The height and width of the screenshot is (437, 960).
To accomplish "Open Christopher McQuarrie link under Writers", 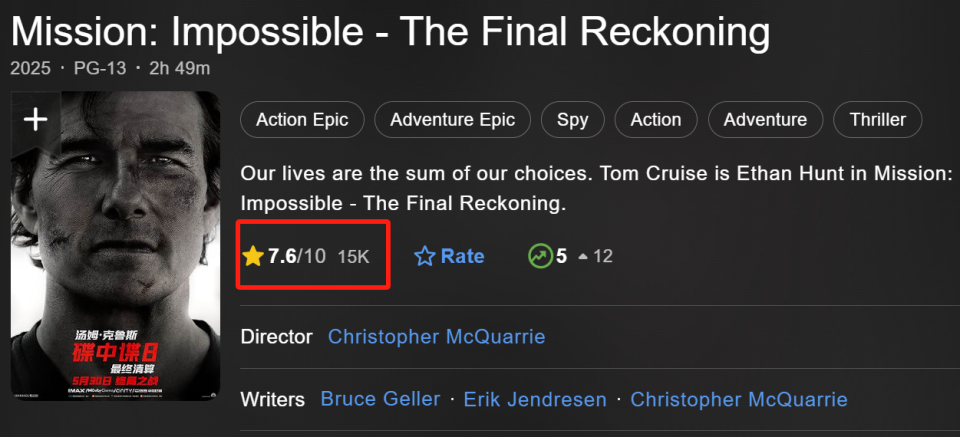I will coord(739,399).
